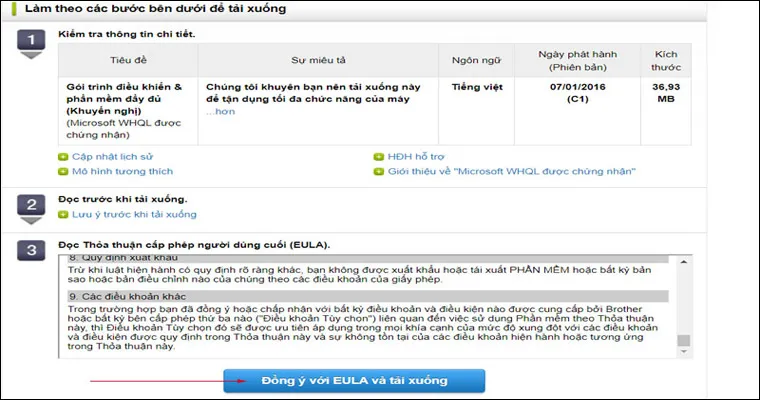760x400 pixels.
Task: Click the green icon beside "Mô hình tương thích"
Action: click(63, 171)
